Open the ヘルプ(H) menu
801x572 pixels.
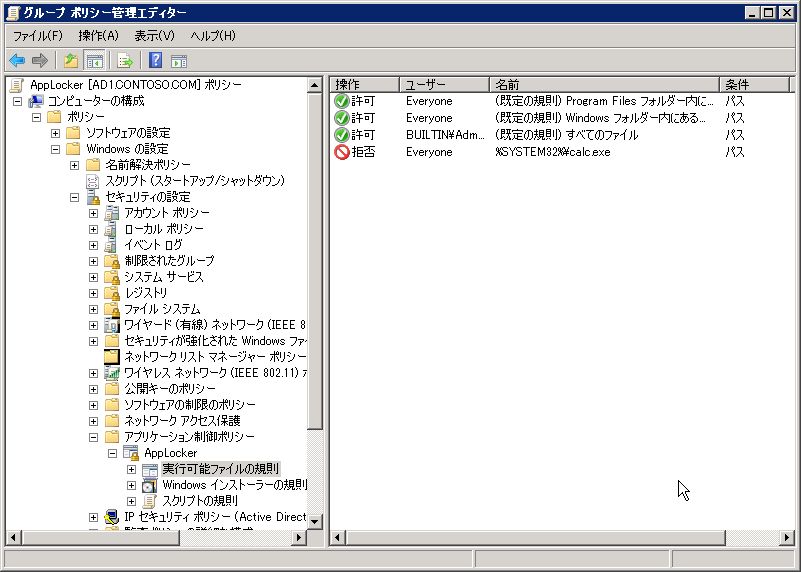pyautogui.click(x=213, y=36)
